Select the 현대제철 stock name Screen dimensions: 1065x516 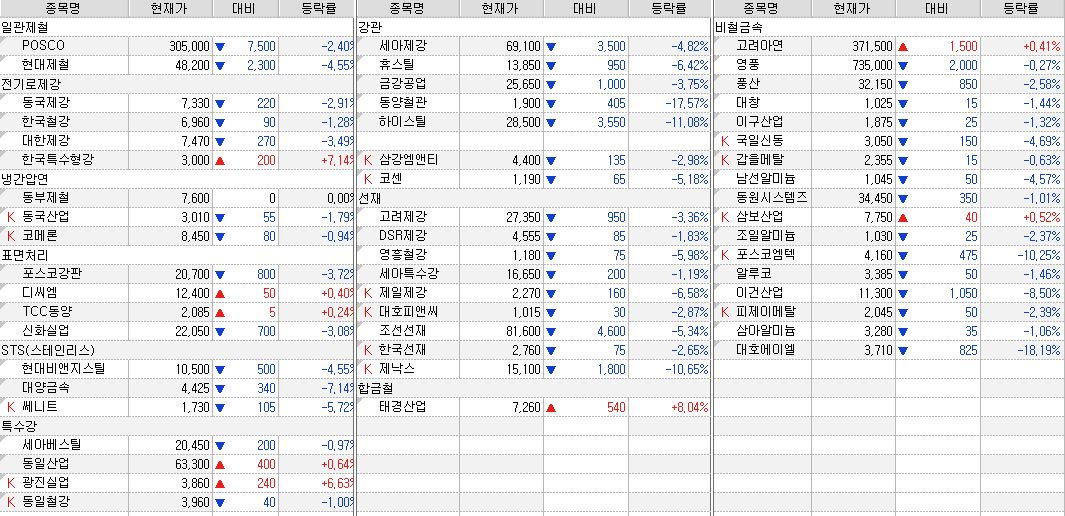[x=47, y=65]
